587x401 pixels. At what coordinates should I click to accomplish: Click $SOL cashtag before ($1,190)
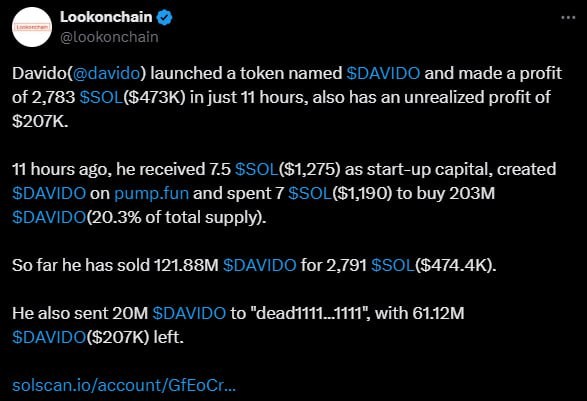(310, 193)
